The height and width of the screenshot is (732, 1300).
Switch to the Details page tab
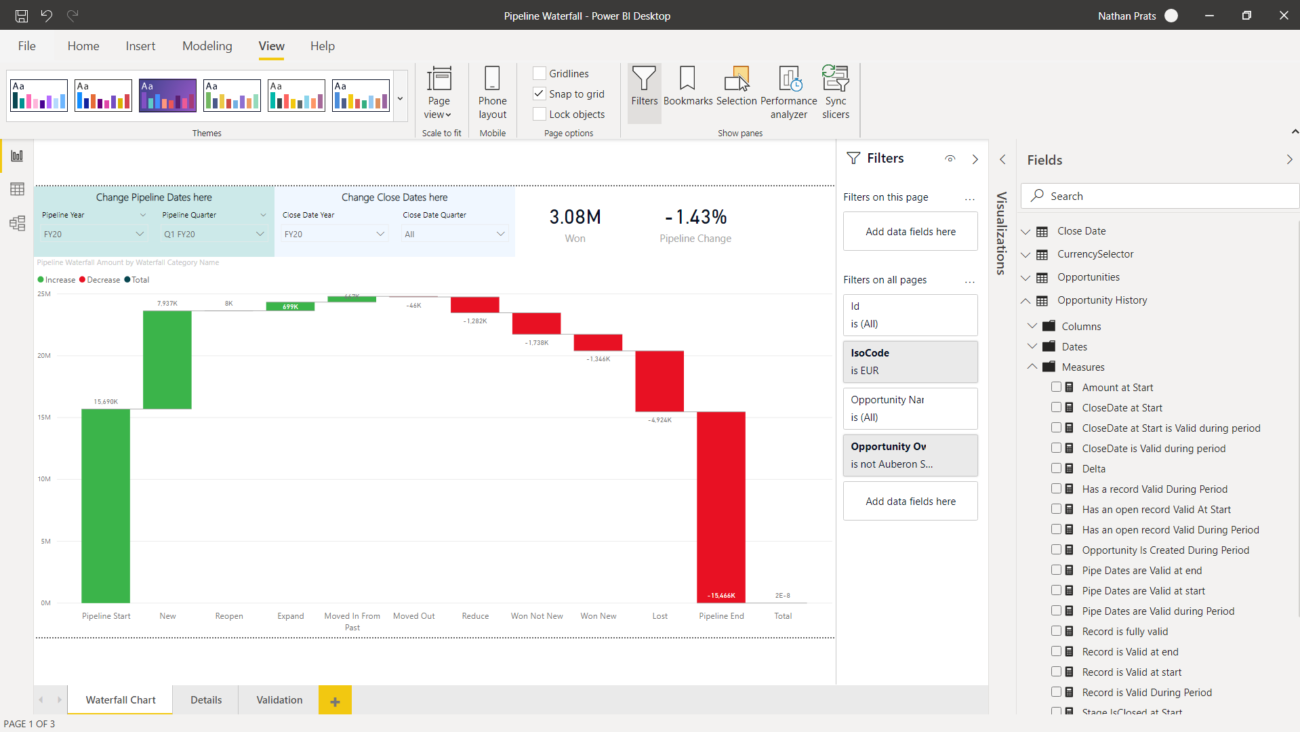[x=206, y=700]
